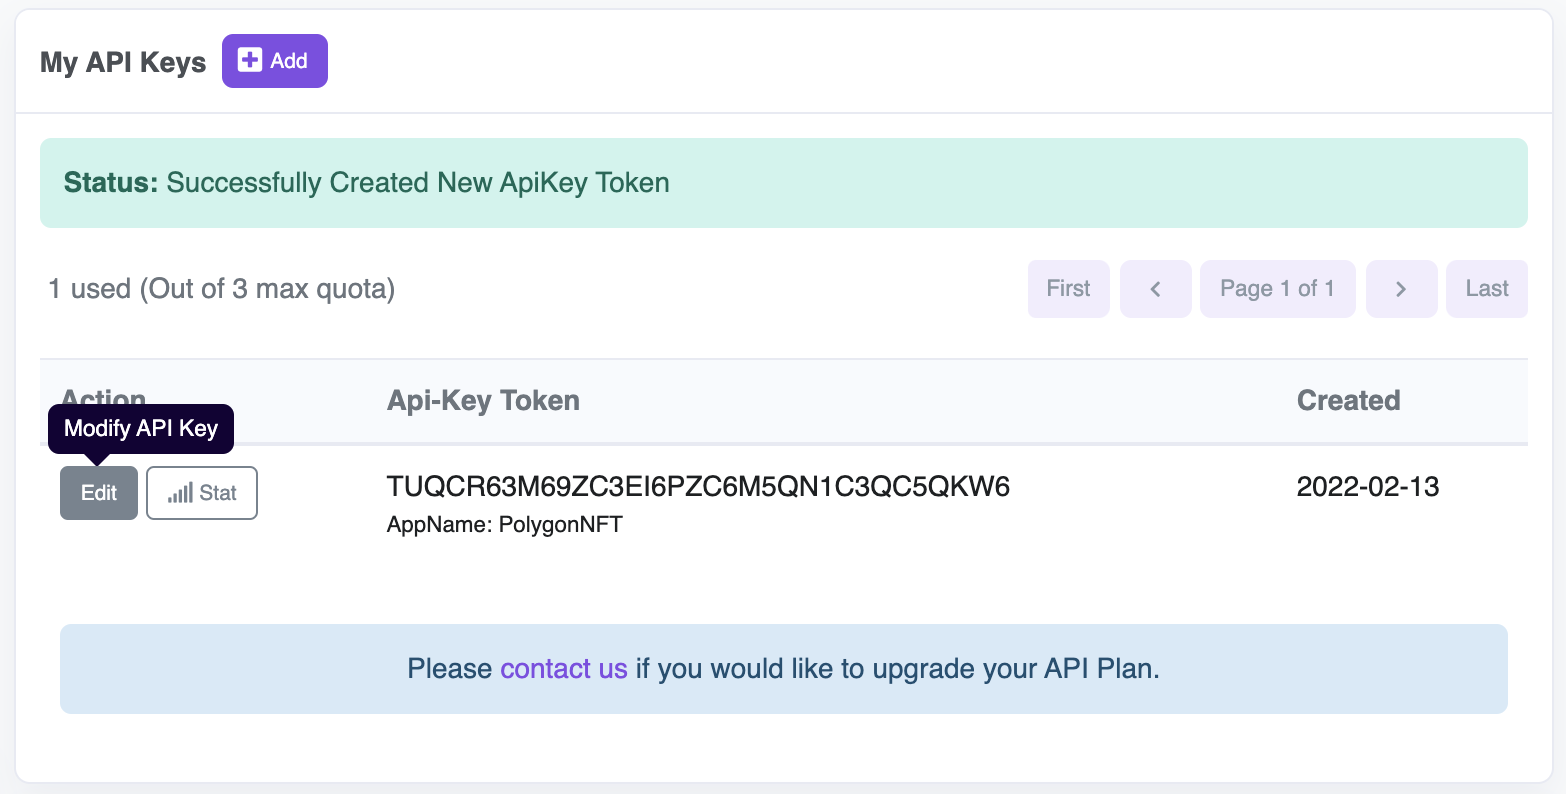The width and height of the screenshot is (1566, 794).
Task: Jump to the First page
Action: 1068,289
